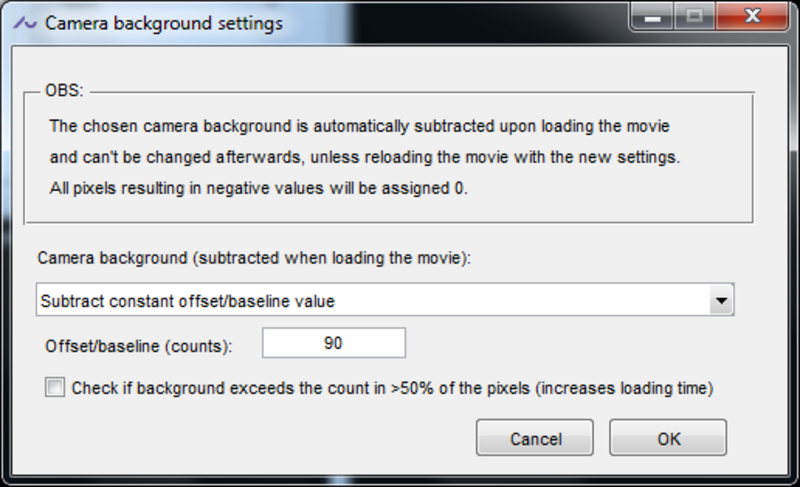Image resolution: width=800 pixels, height=487 pixels.
Task: Focus the Offset/baseline counts input field
Action: coord(334,343)
